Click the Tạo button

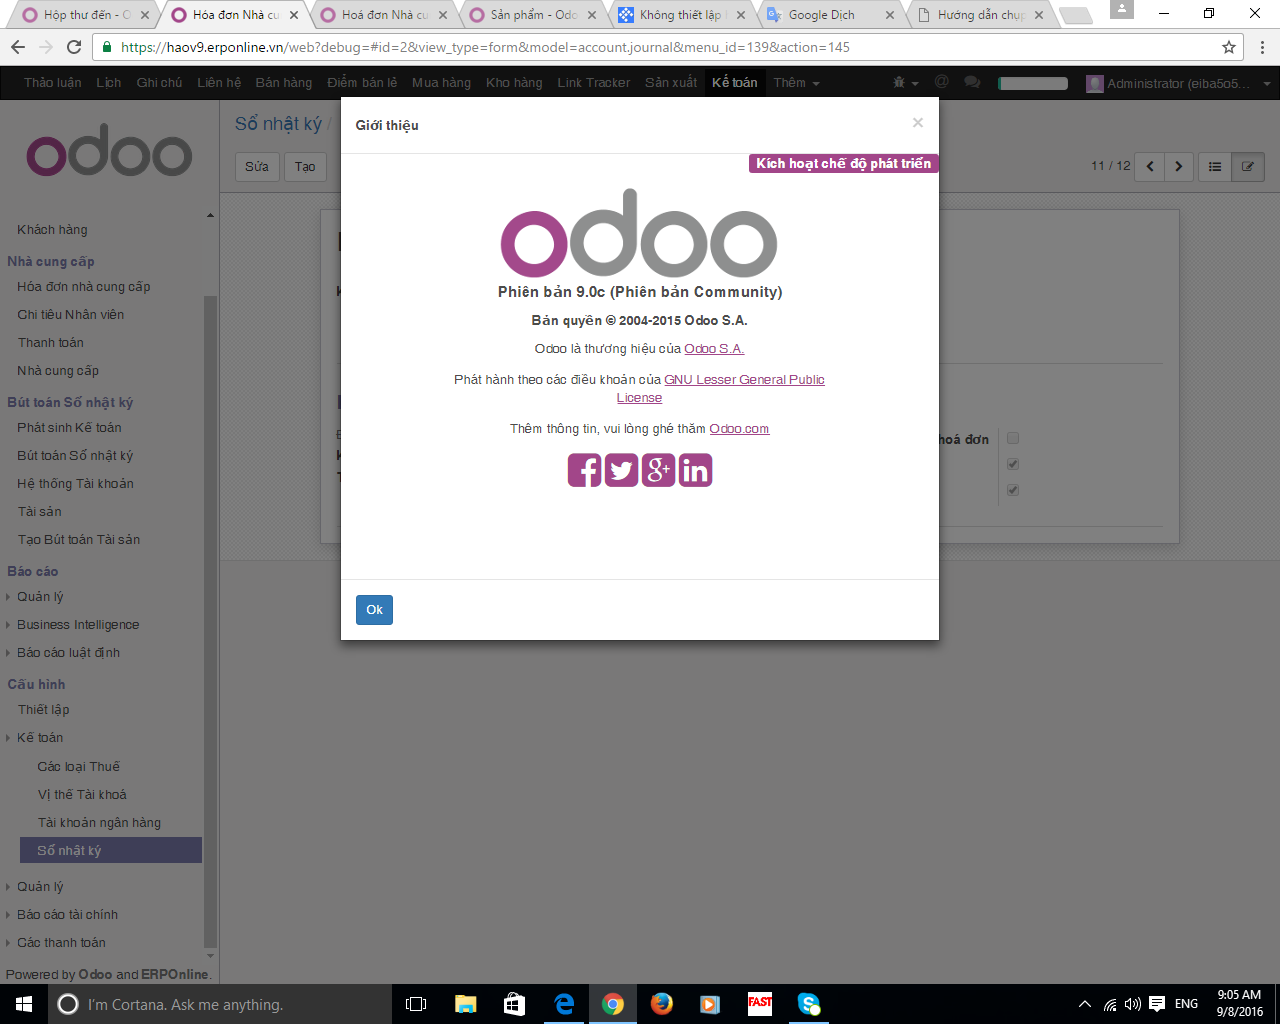click(x=305, y=167)
